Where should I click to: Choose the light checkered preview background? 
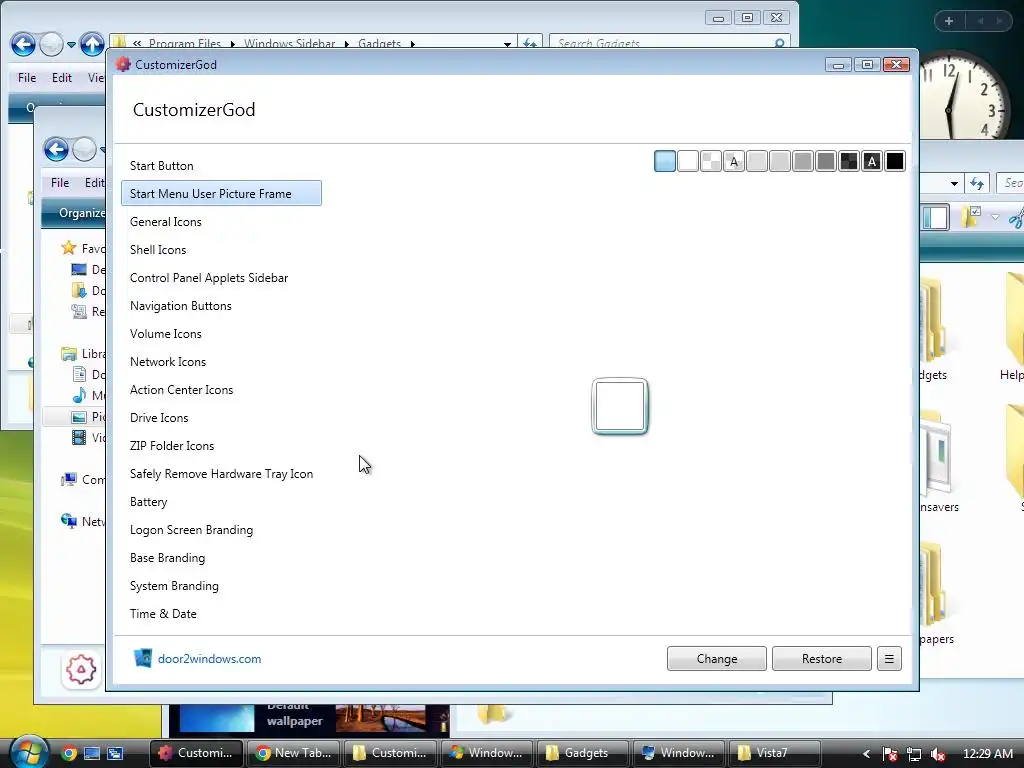tap(711, 161)
